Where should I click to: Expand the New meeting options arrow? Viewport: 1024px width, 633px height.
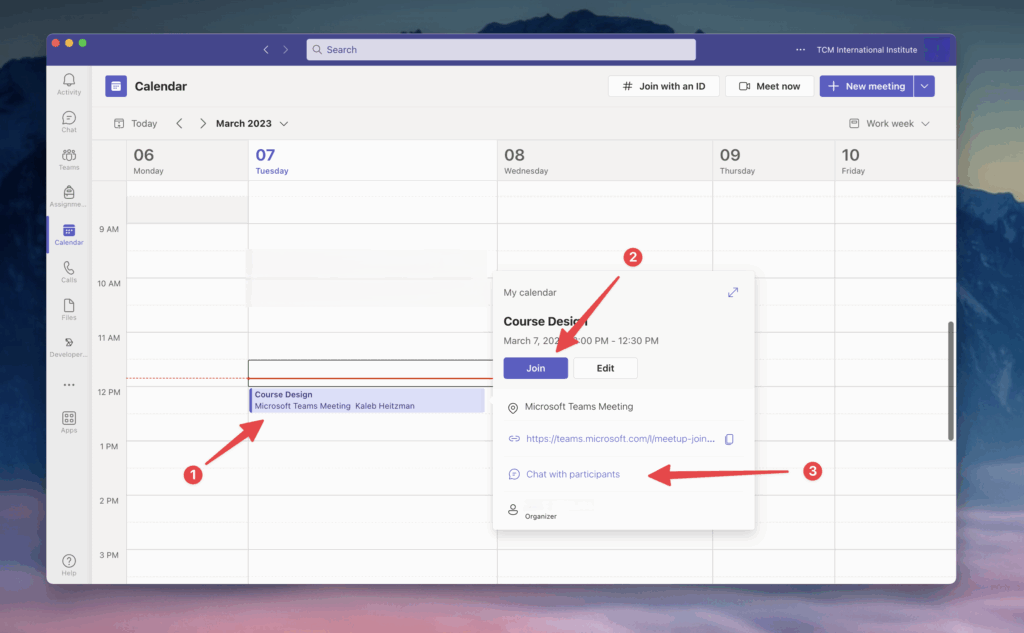click(925, 87)
